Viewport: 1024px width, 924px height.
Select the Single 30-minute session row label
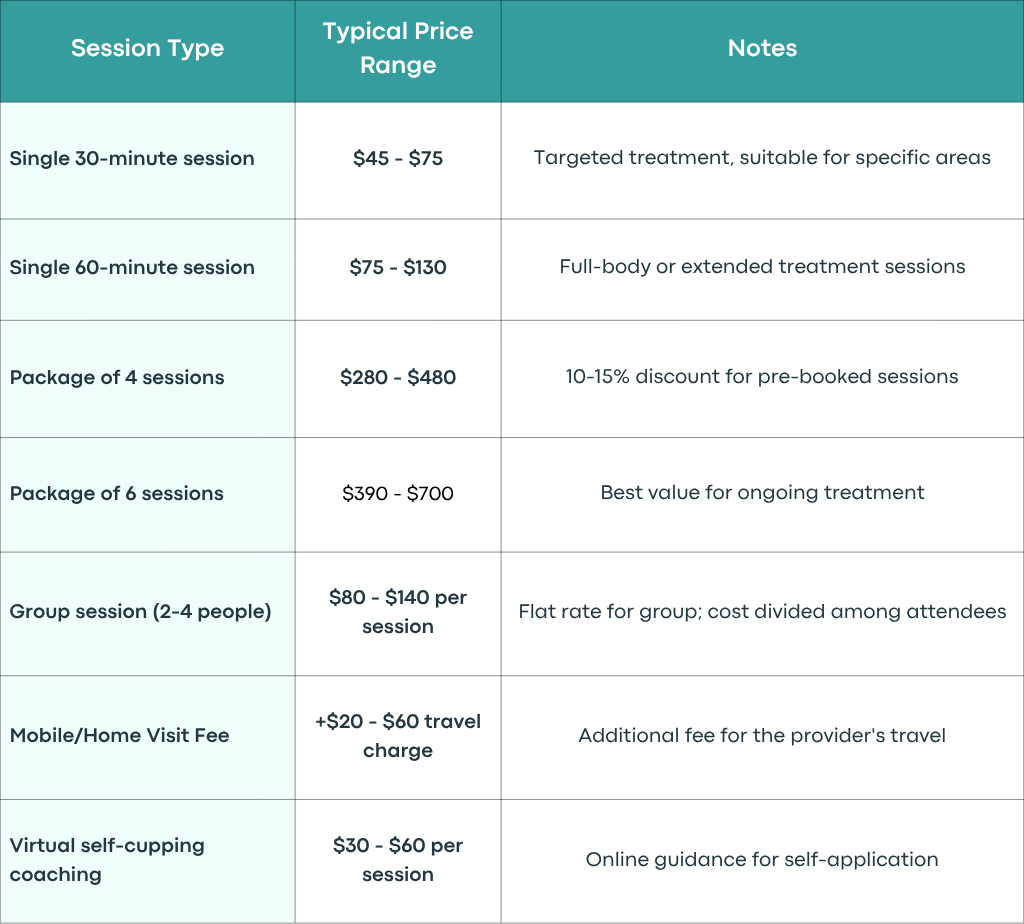[x=132, y=159]
